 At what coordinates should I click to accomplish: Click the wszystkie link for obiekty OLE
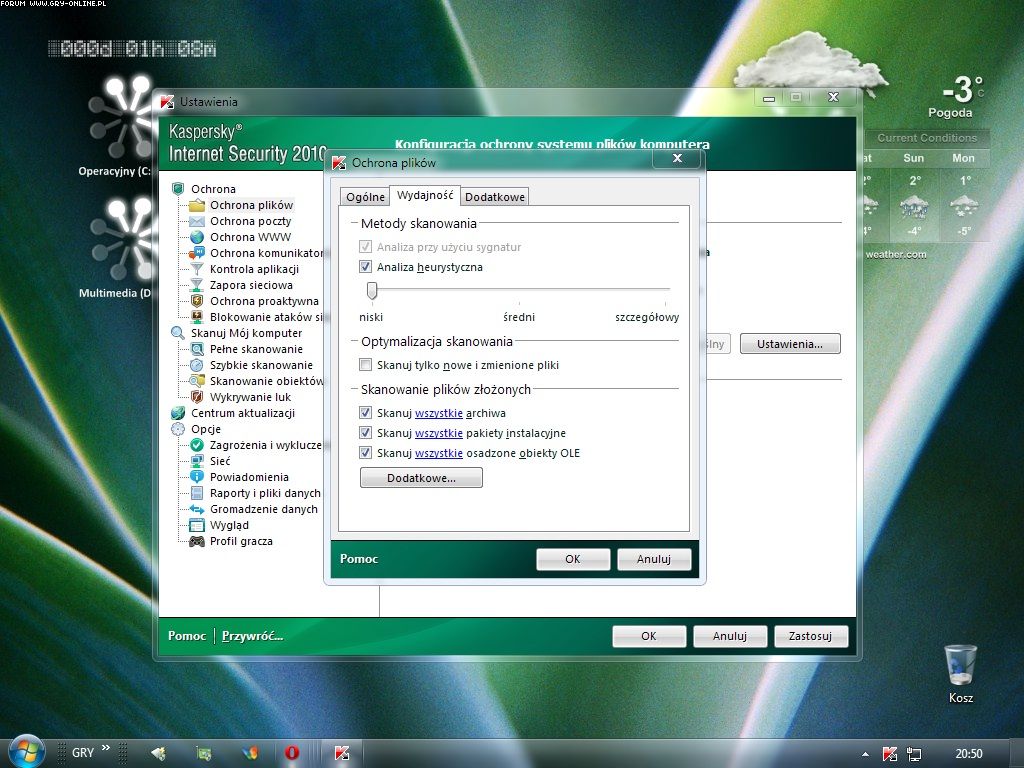click(439, 453)
